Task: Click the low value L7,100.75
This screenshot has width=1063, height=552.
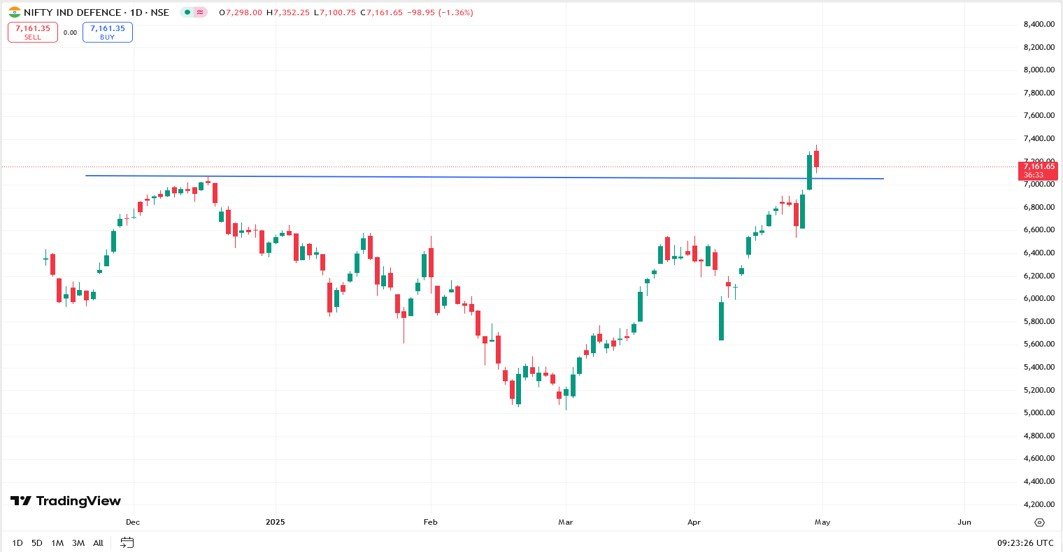Action: coord(336,12)
